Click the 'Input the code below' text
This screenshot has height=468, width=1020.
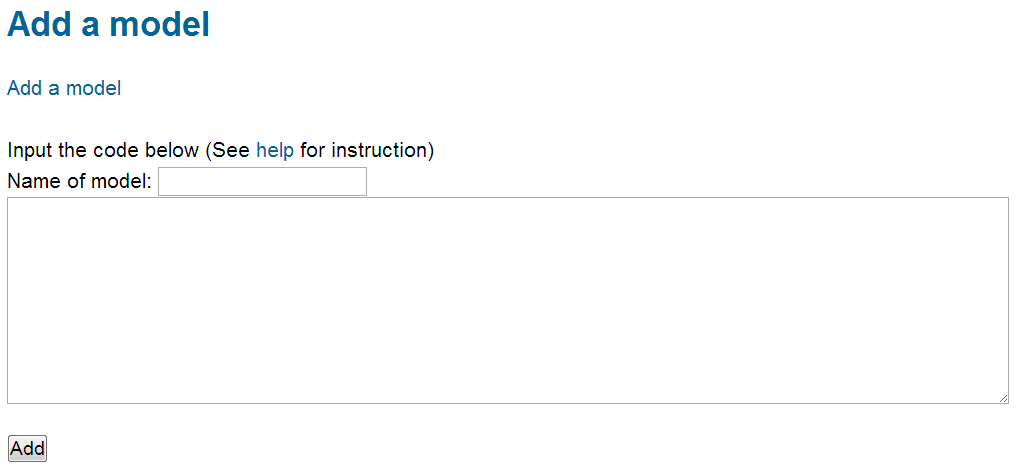click(x=103, y=151)
